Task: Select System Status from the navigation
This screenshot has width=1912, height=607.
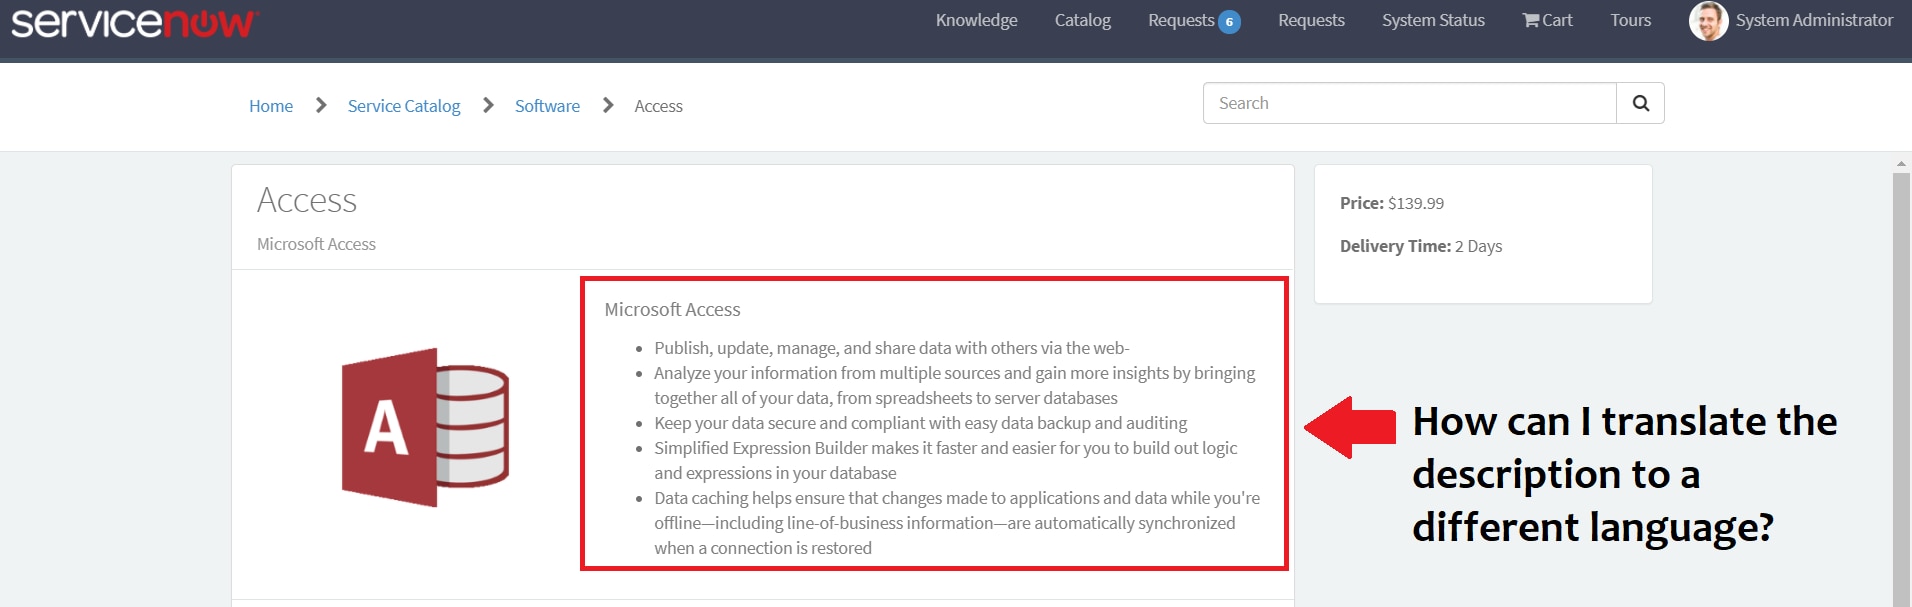Action: (1432, 20)
